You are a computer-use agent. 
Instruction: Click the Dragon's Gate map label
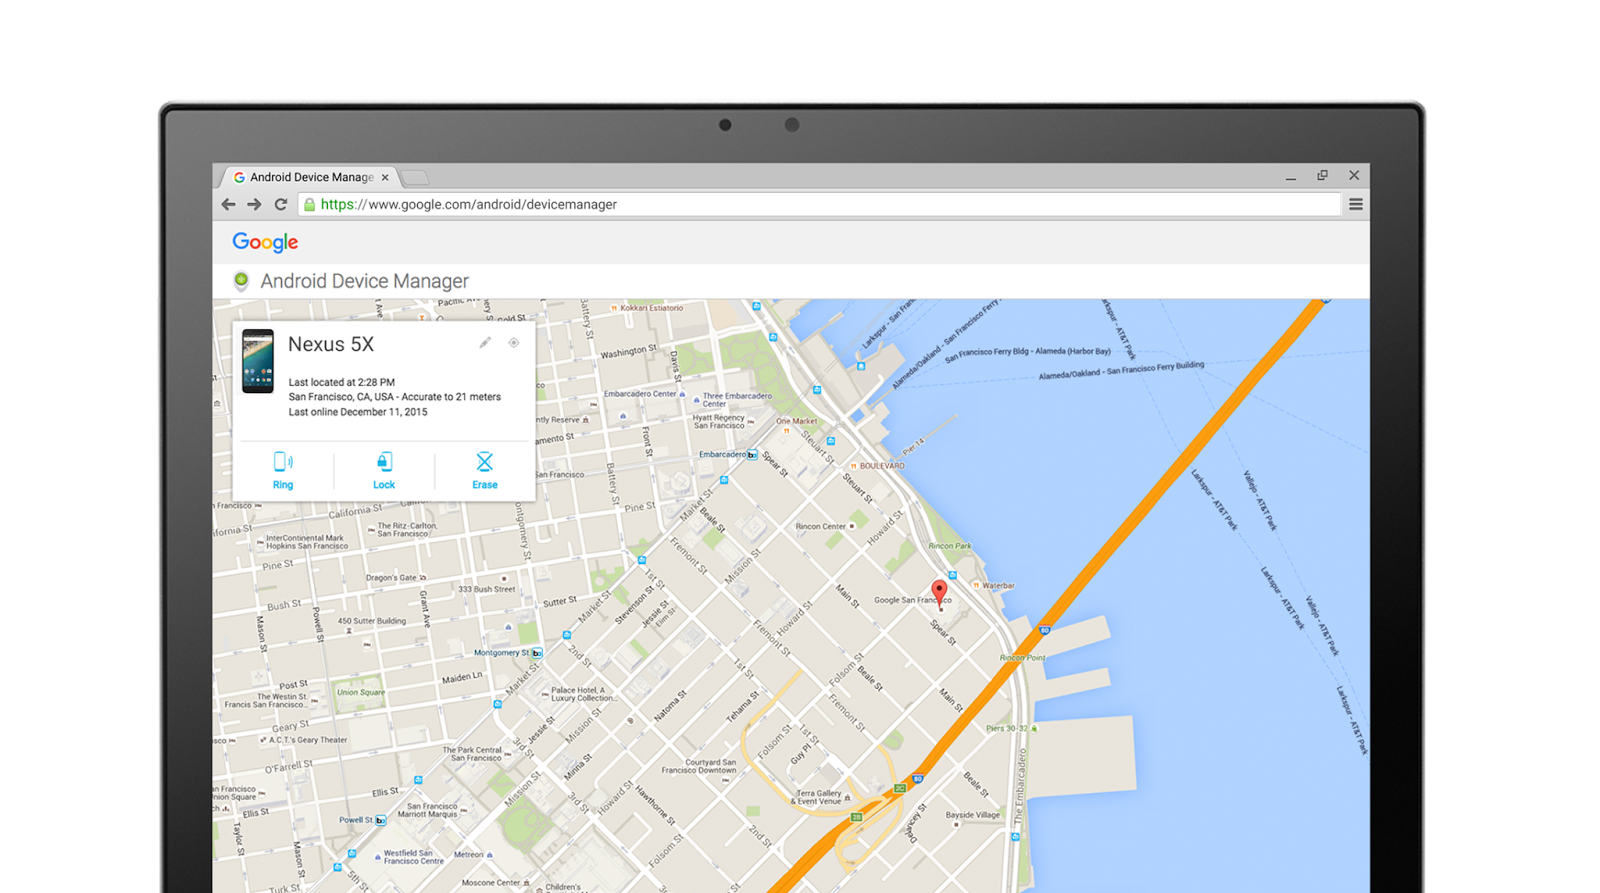[391, 577]
